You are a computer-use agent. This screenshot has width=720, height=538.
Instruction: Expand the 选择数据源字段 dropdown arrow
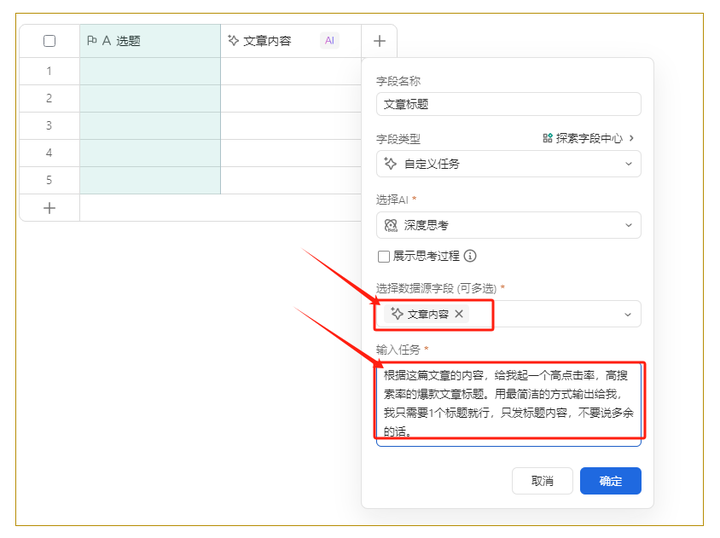click(628, 314)
